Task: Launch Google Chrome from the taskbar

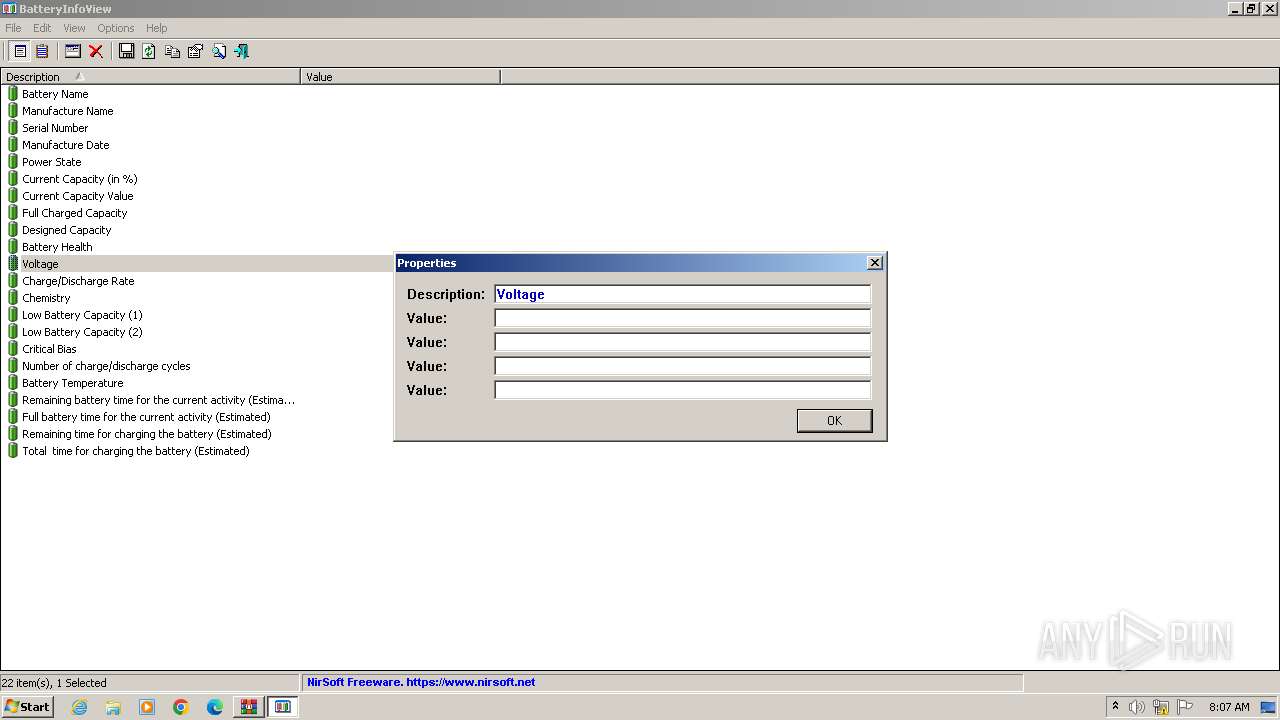Action: (181, 707)
